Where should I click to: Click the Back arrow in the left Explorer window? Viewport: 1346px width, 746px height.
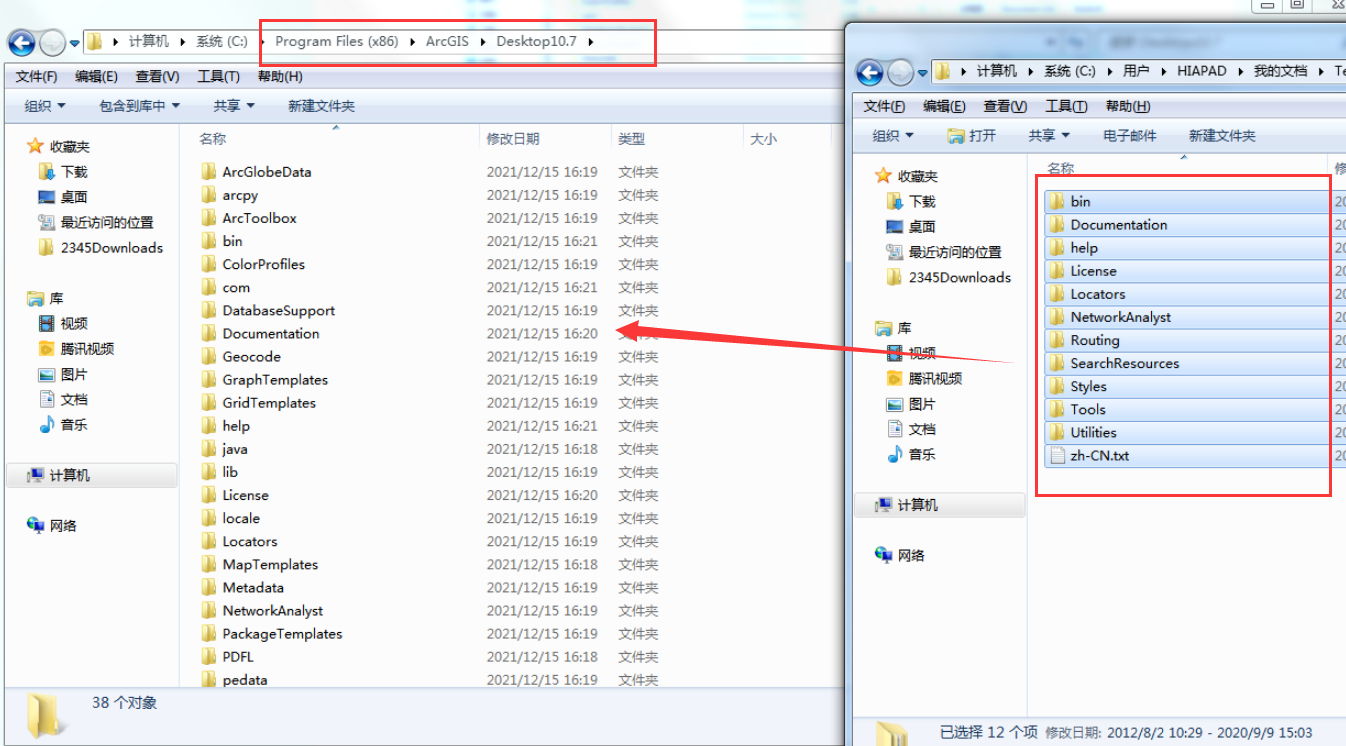[21, 42]
